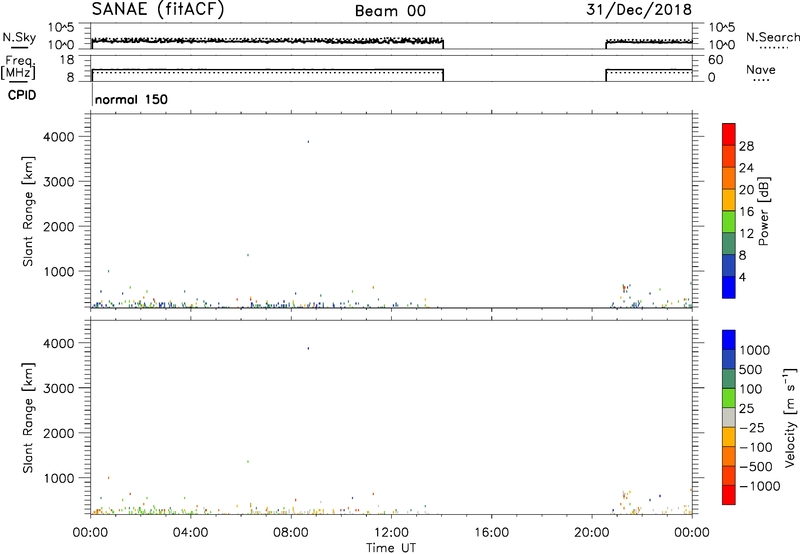This screenshot has width=800, height=554.
Task: Select the "Freq. [MHz]" axis label
Action: coord(20,67)
